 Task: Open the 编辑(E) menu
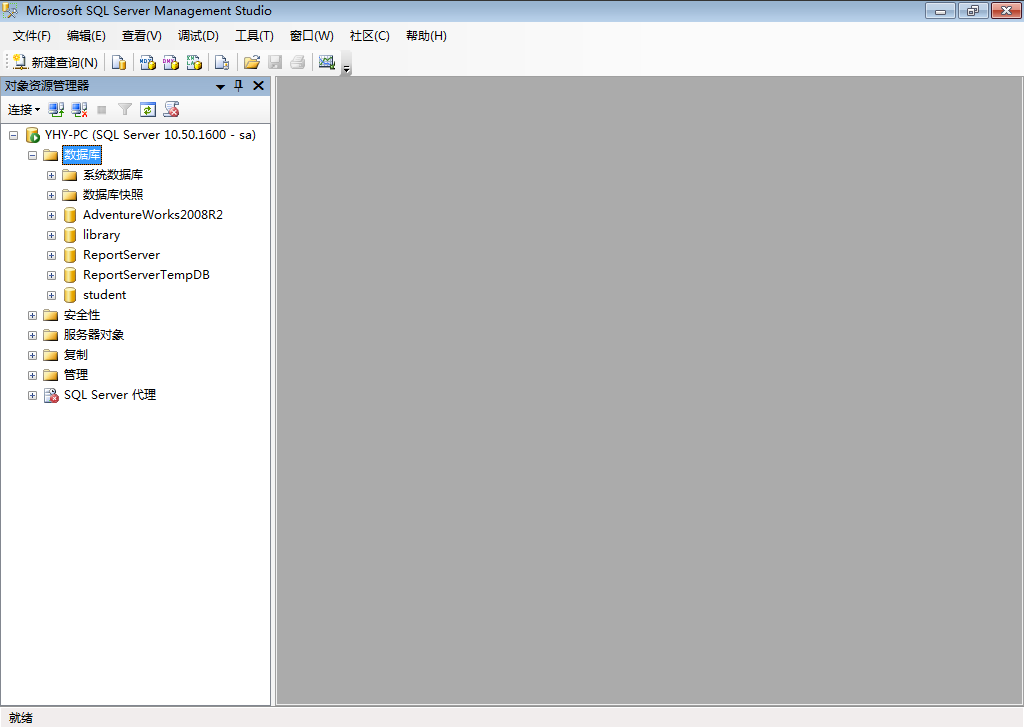[86, 36]
